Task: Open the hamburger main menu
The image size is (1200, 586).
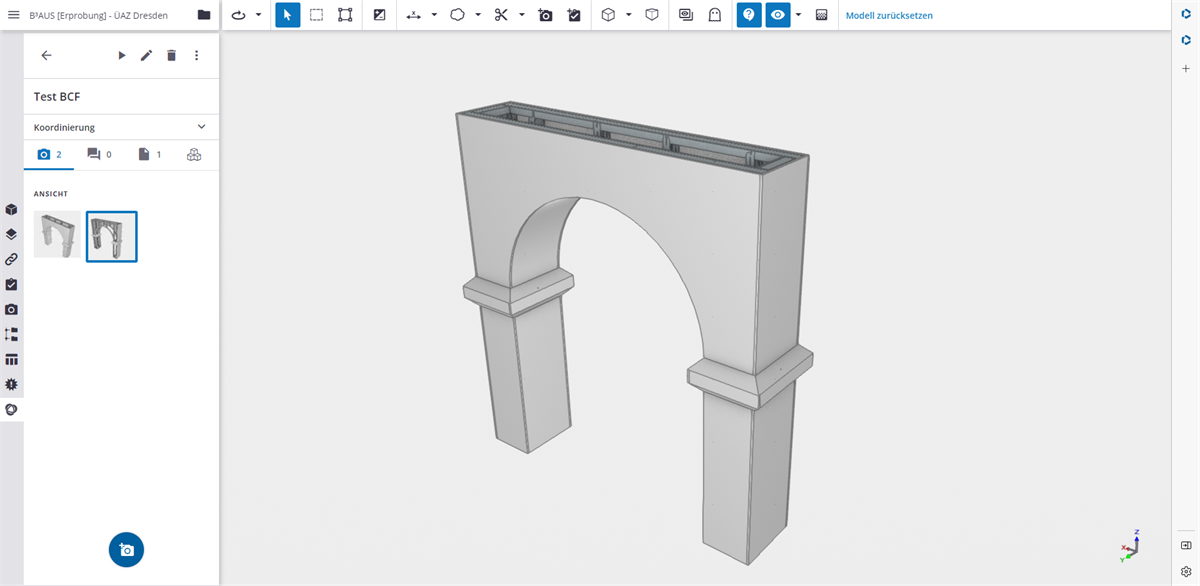Action: 14,15
